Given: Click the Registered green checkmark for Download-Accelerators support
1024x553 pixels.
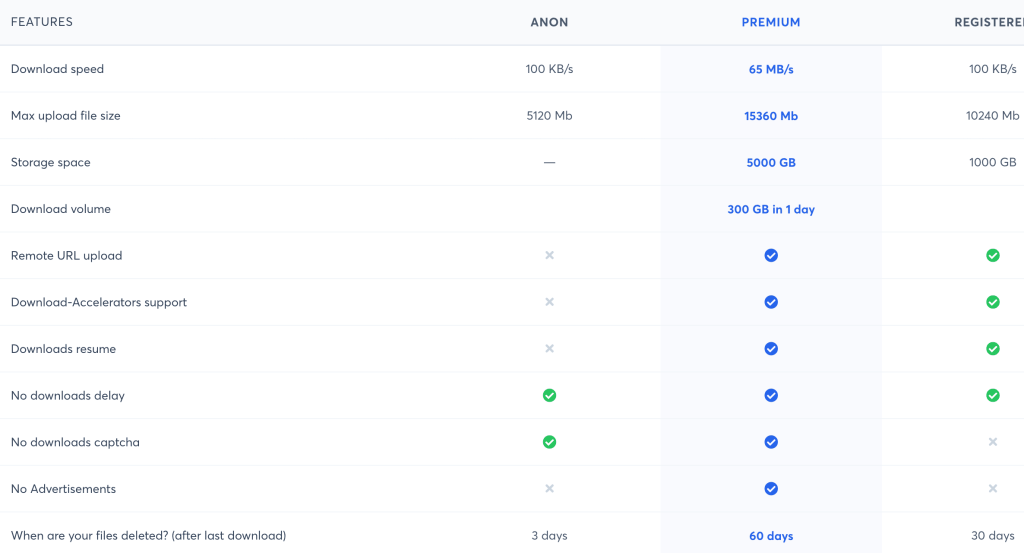Looking at the screenshot, I should coord(993,302).
